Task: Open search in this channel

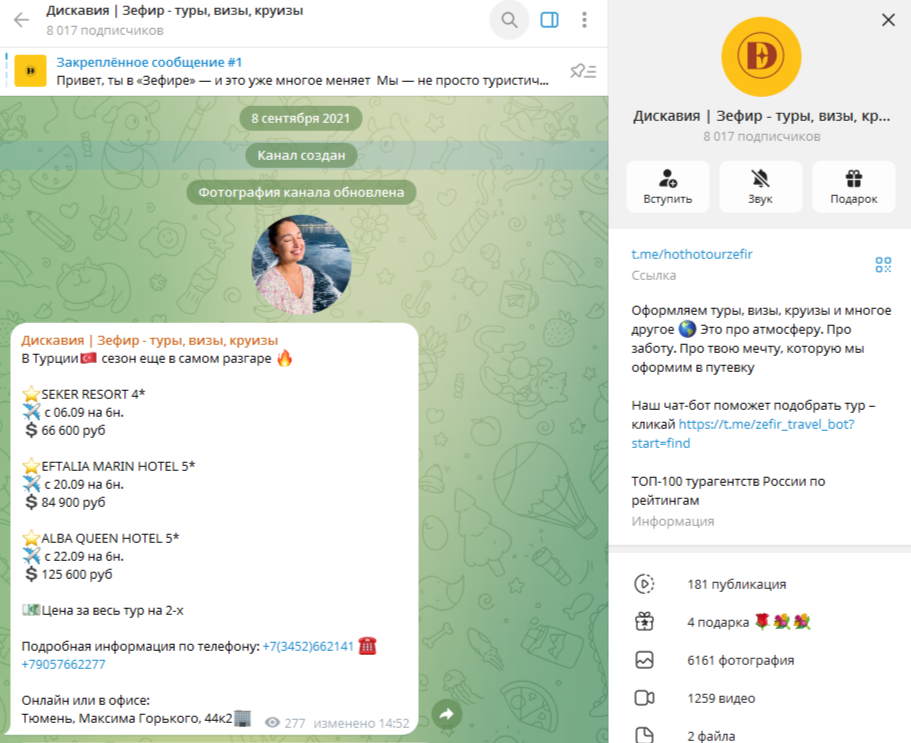Action: pyautogui.click(x=510, y=20)
